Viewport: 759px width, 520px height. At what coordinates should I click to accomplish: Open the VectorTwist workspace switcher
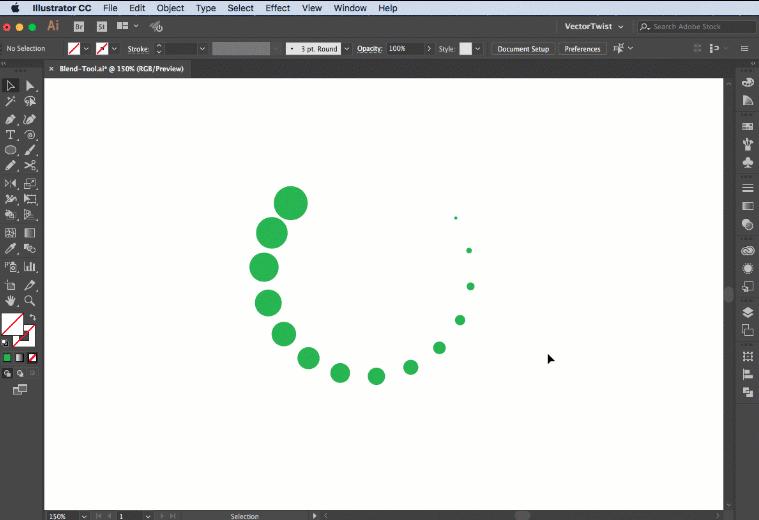pos(593,27)
